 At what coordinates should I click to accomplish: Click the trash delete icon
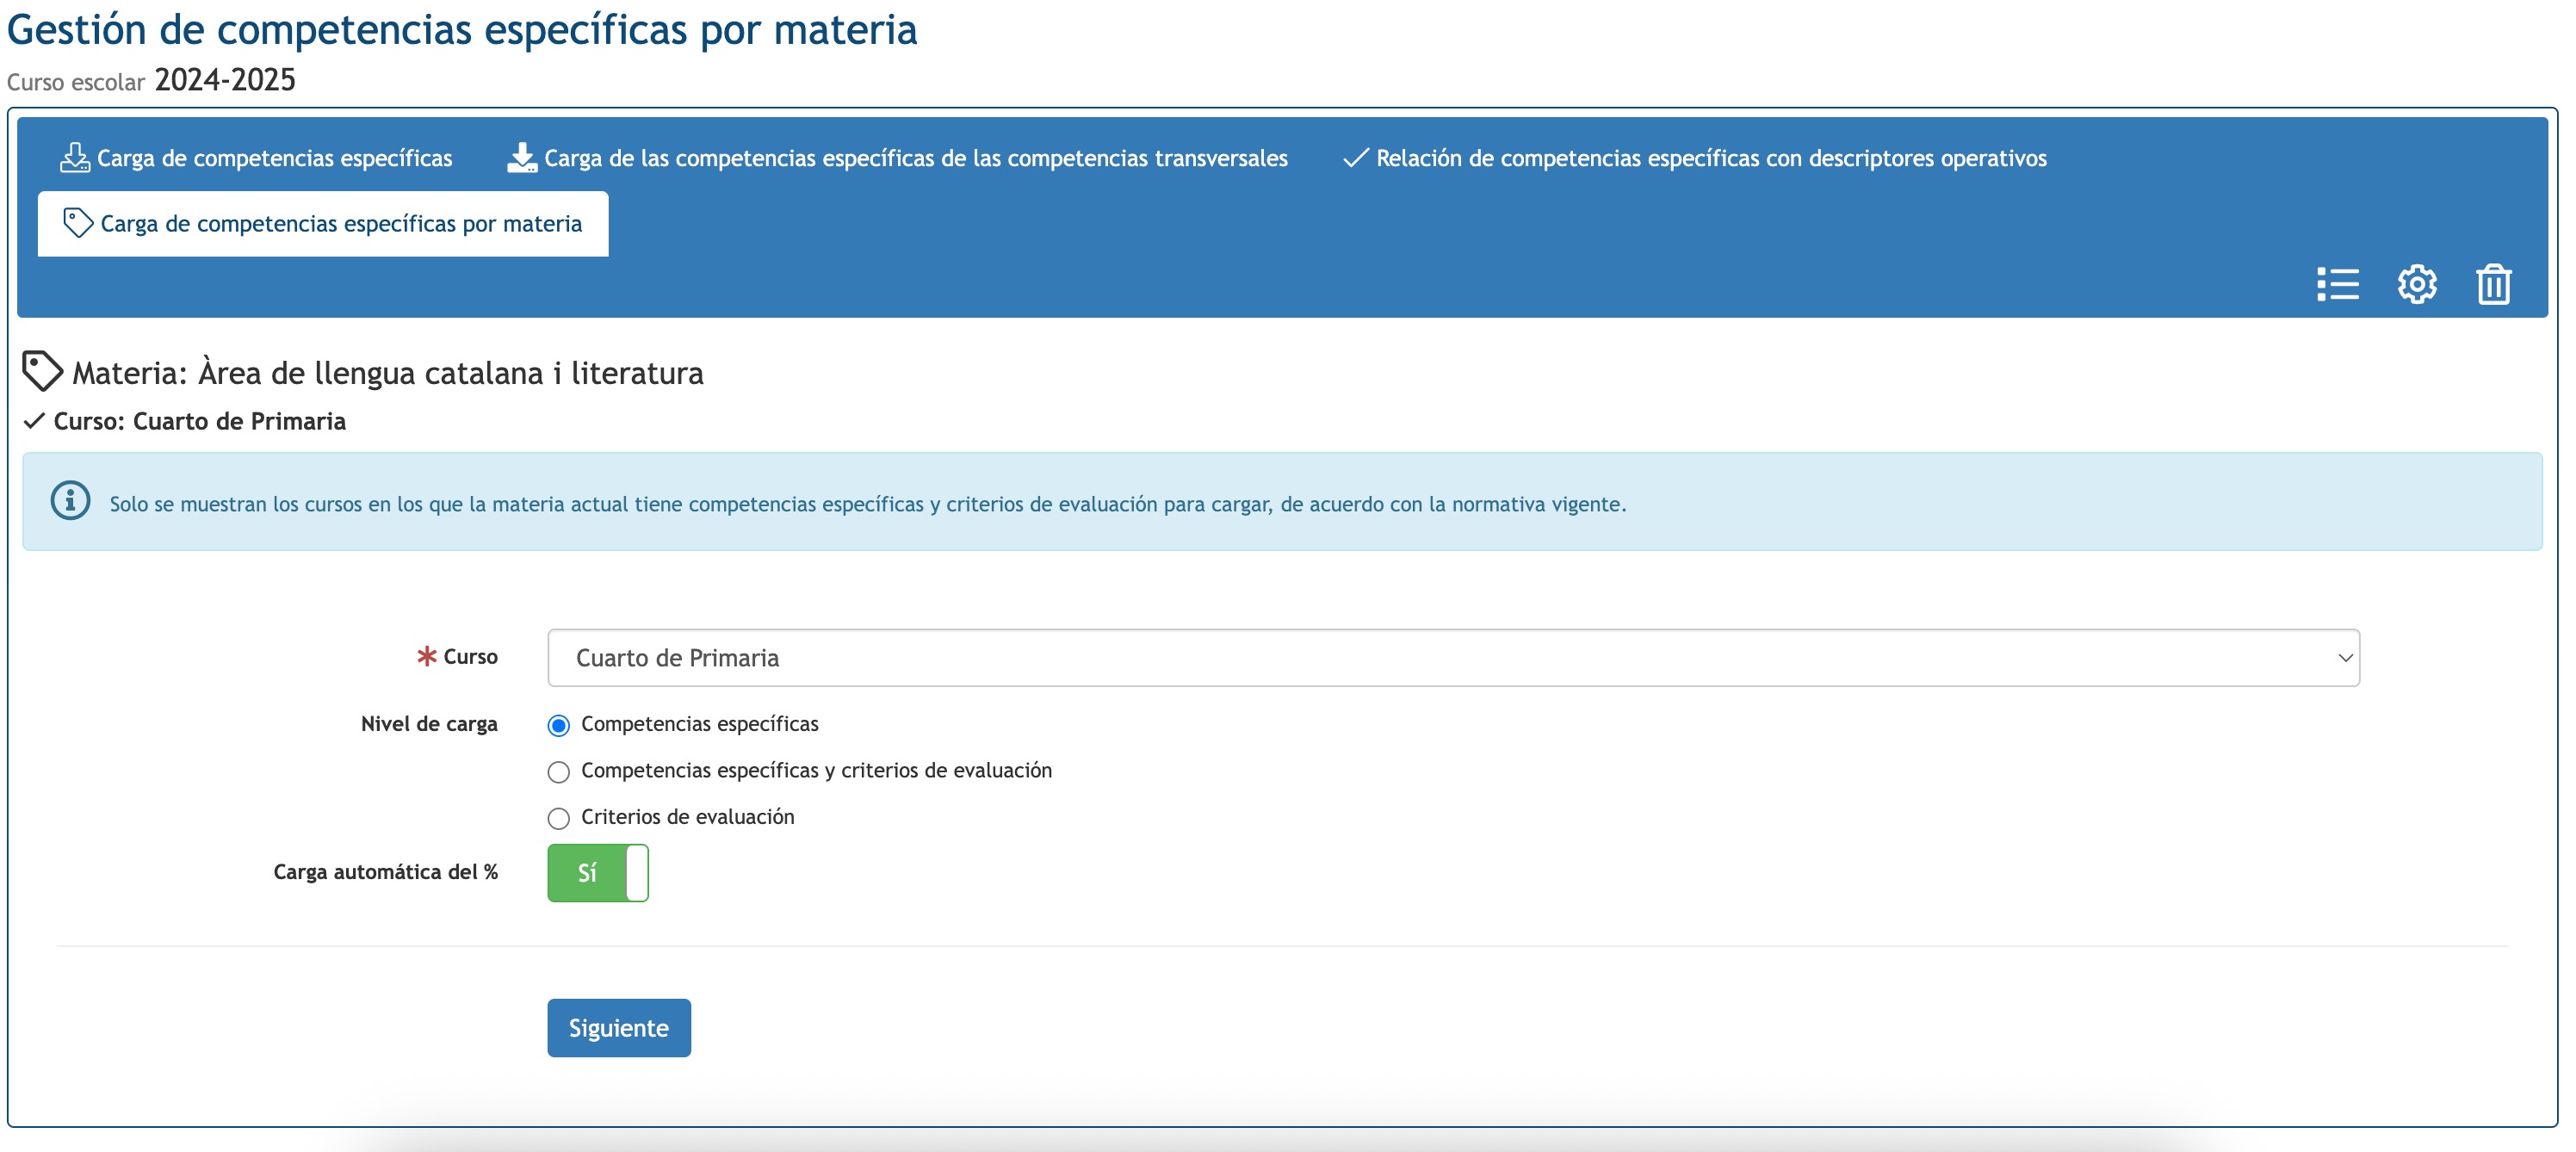tap(2493, 284)
